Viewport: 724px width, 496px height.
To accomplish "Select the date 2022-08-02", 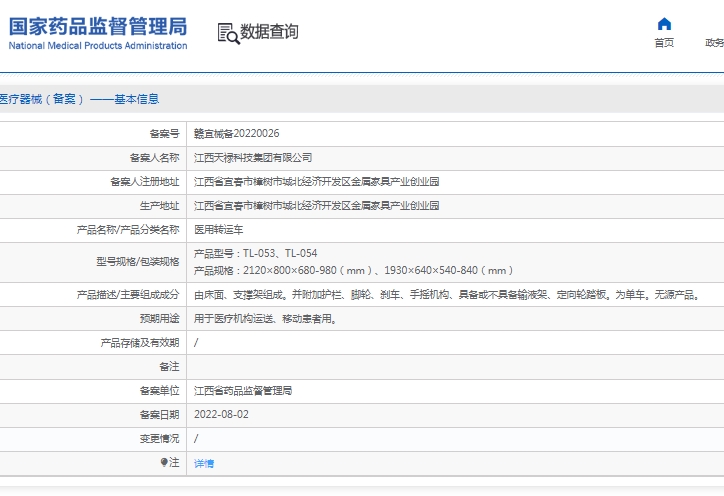I will pos(221,414).
